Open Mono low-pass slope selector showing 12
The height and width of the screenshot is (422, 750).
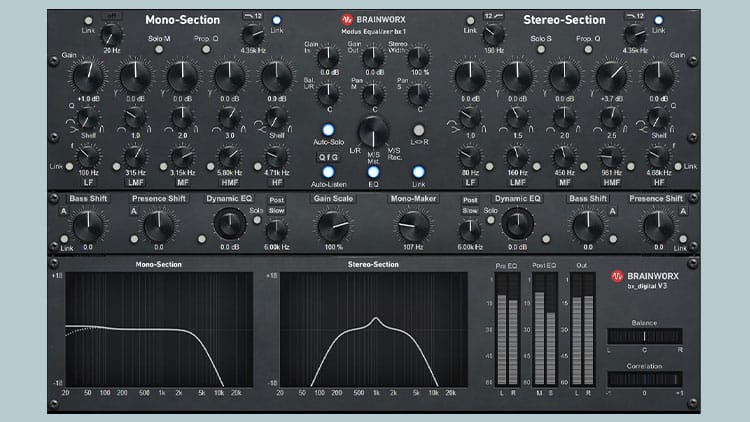coord(253,16)
